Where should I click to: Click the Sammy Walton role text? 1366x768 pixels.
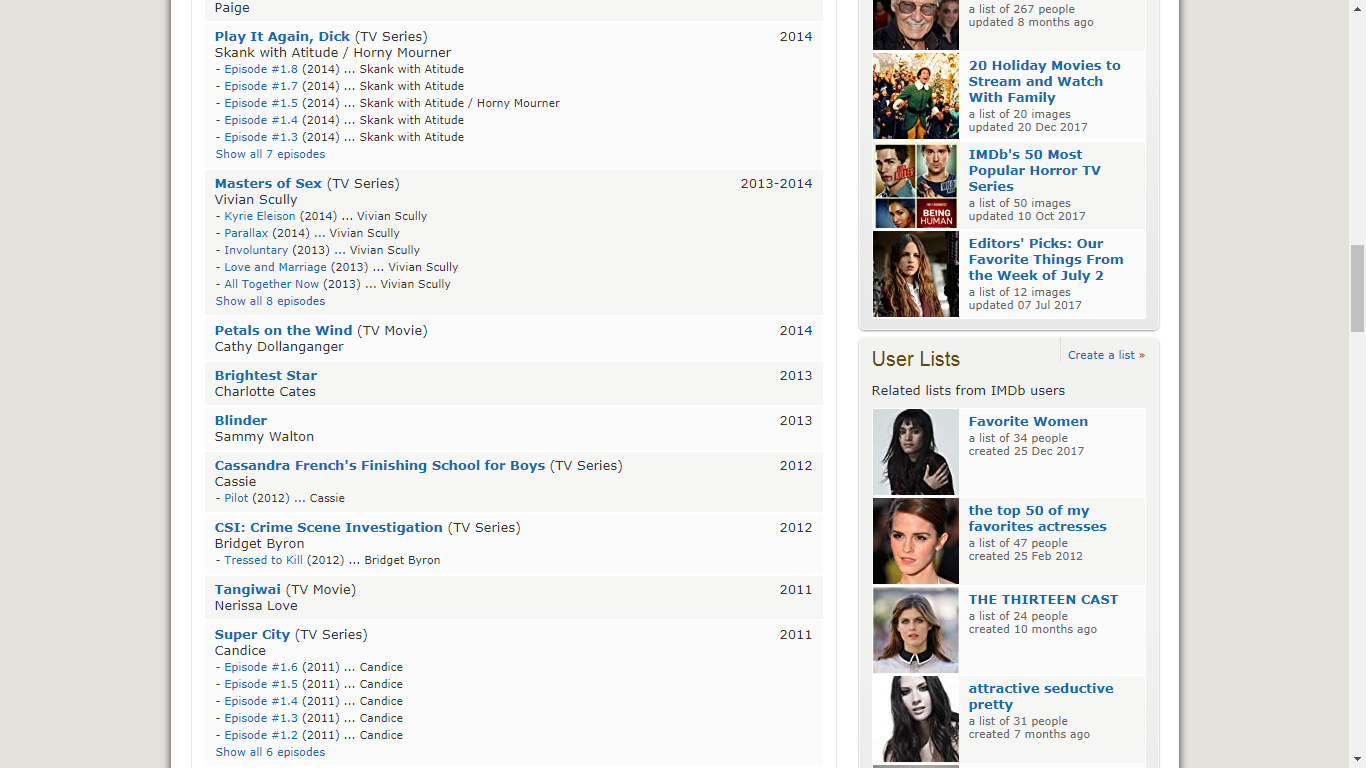click(x=264, y=437)
